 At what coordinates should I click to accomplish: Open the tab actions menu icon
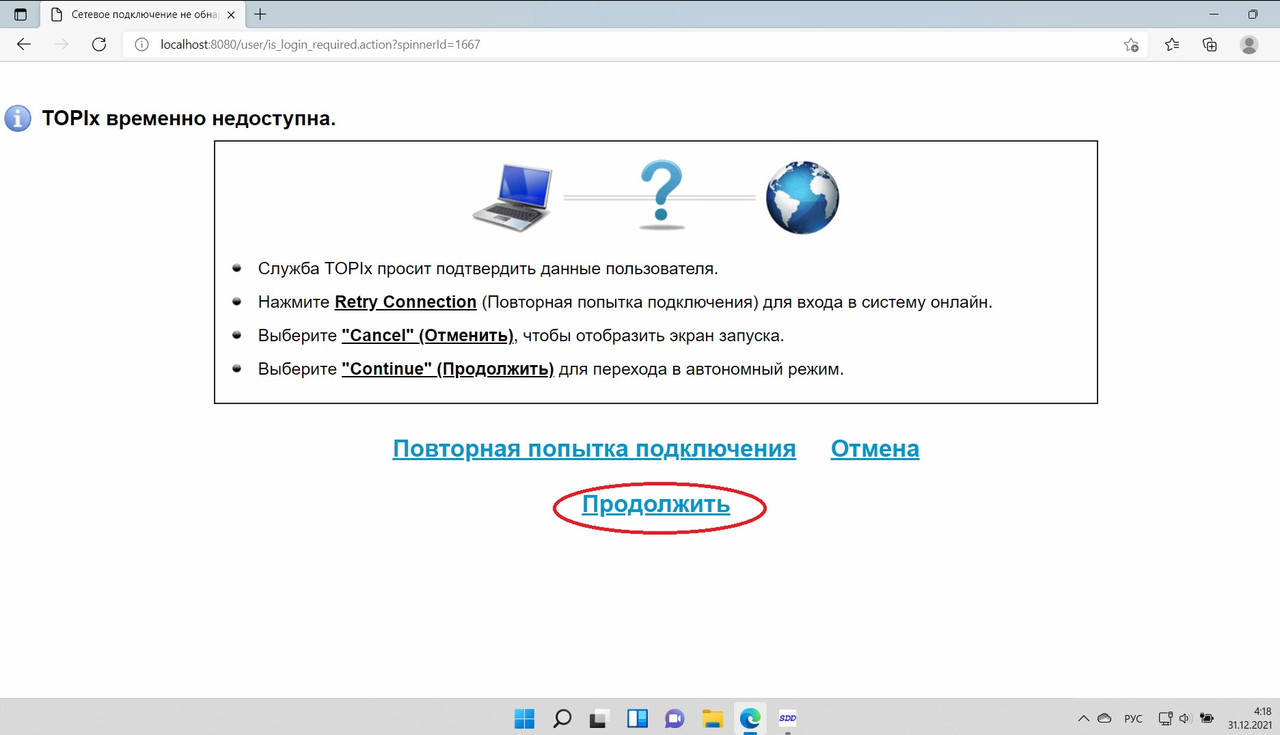coord(20,14)
